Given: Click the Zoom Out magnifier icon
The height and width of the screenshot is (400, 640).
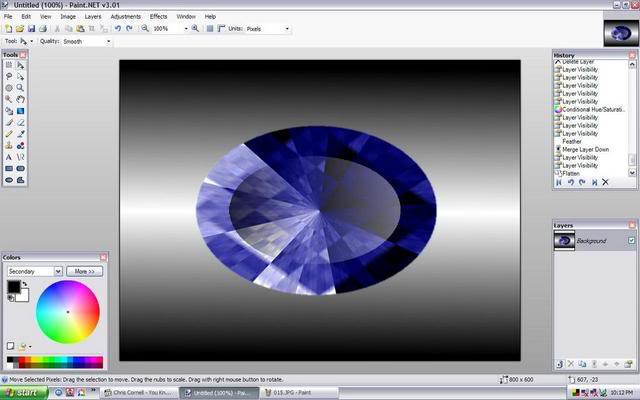Looking at the screenshot, I should 145,29.
